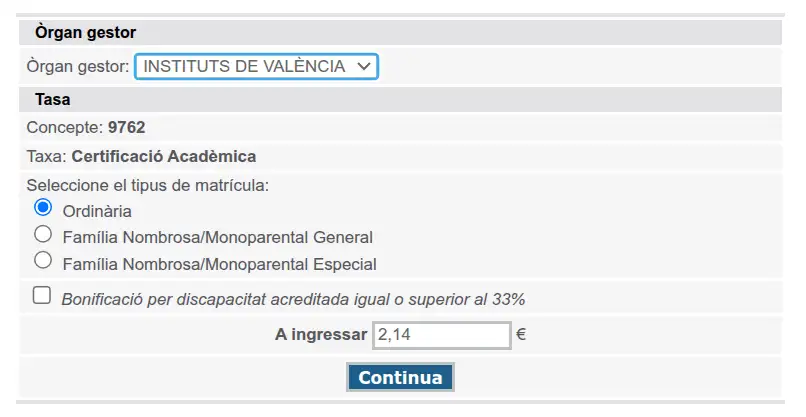Click the Tasa section header
This screenshot has height=417, width=806.
[x=52, y=100]
